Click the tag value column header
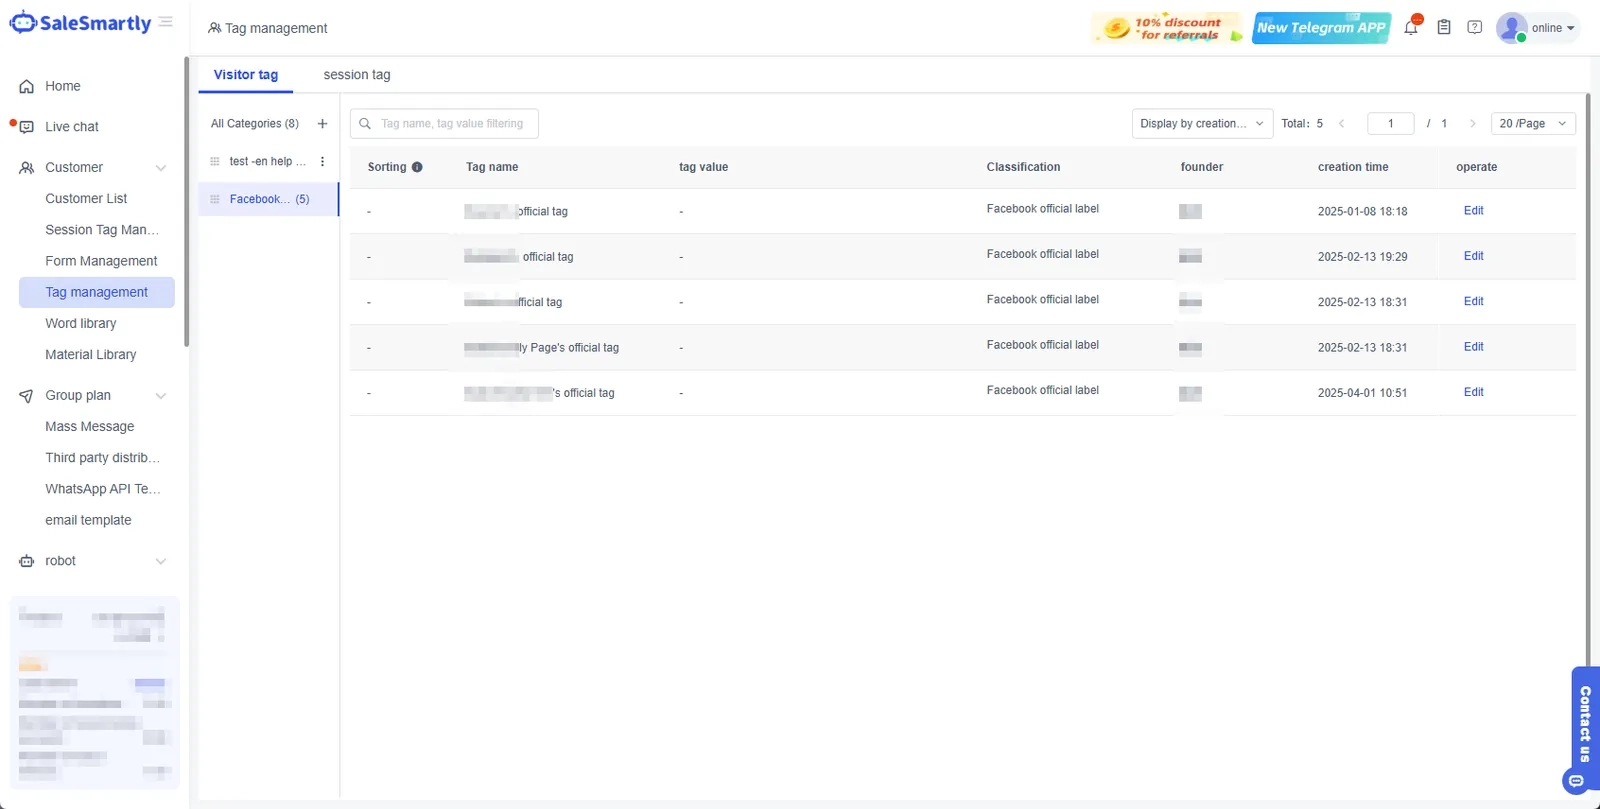The width and height of the screenshot is (1600, 809). (703, 167)
